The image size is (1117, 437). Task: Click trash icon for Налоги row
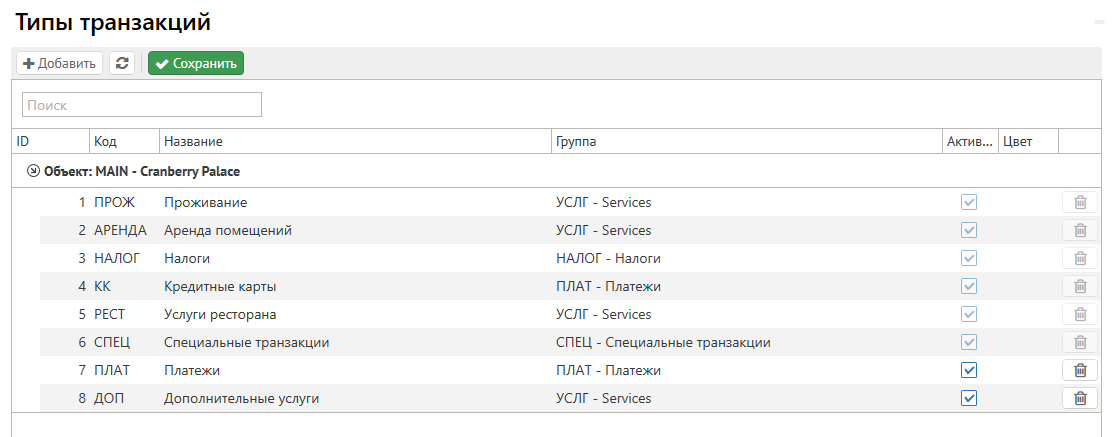point(1080,258)
